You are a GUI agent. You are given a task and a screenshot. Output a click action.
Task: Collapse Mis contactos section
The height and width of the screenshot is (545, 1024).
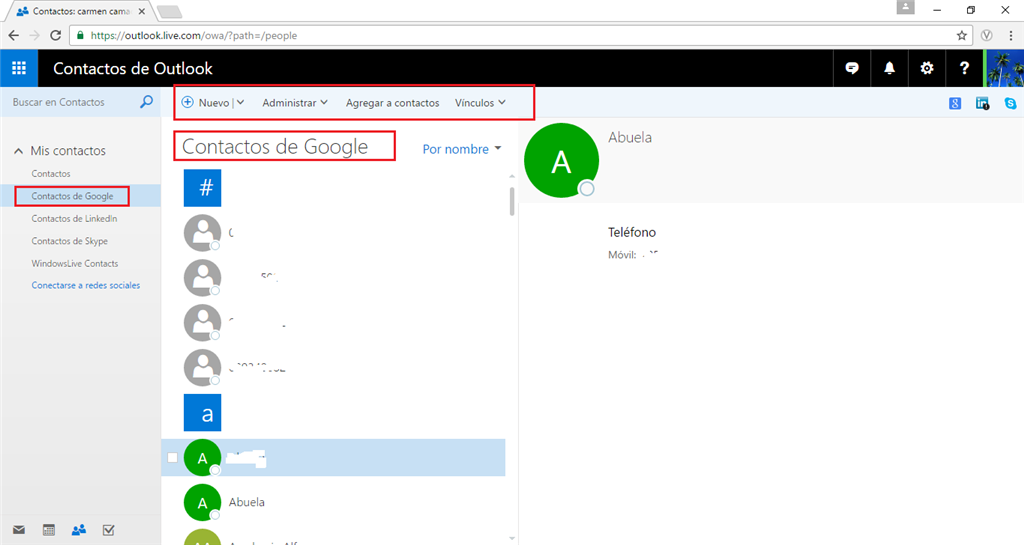18,151
